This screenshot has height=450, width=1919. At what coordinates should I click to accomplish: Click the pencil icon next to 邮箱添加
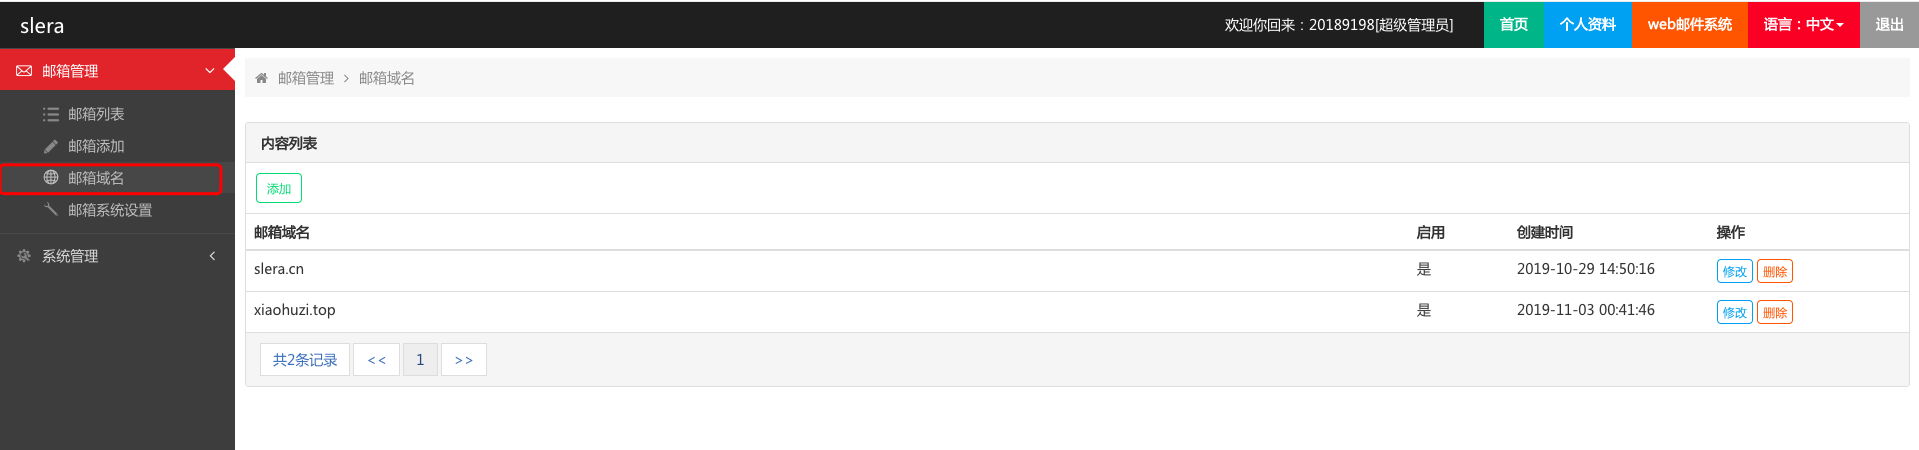(x=51, y=146)
